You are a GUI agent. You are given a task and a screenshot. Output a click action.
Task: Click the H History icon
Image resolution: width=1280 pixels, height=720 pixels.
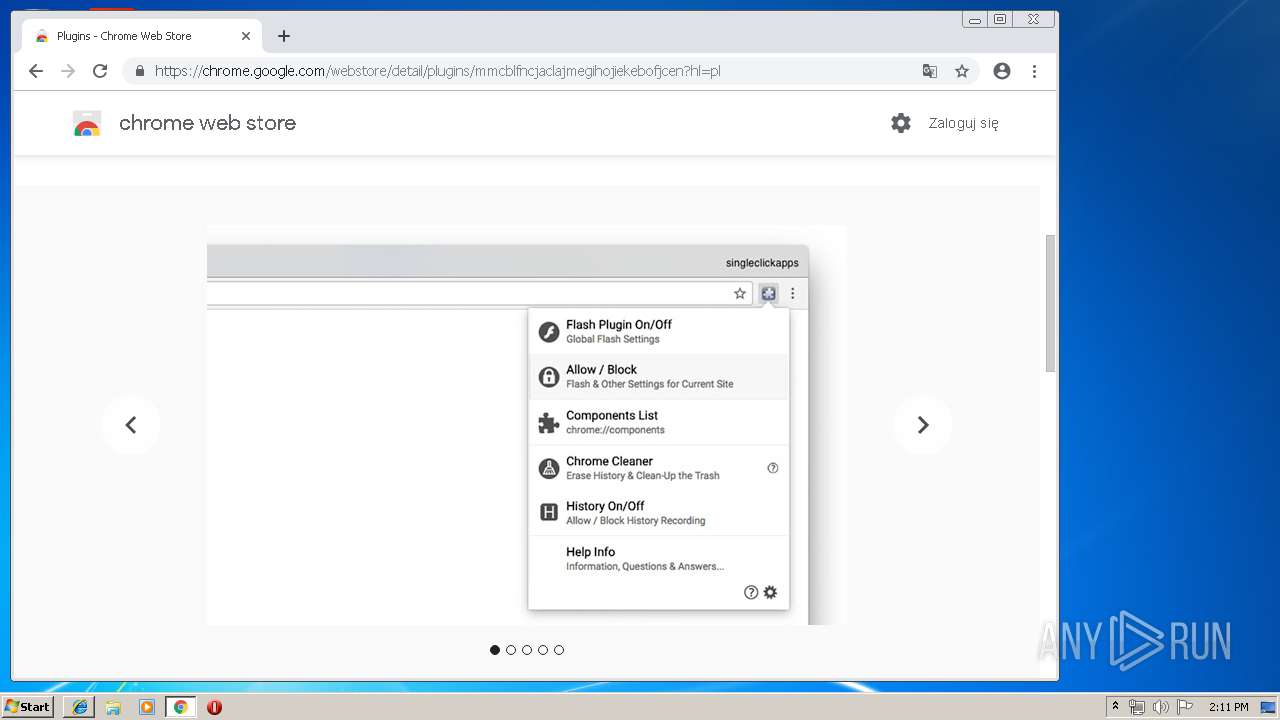tap(548, 513)
